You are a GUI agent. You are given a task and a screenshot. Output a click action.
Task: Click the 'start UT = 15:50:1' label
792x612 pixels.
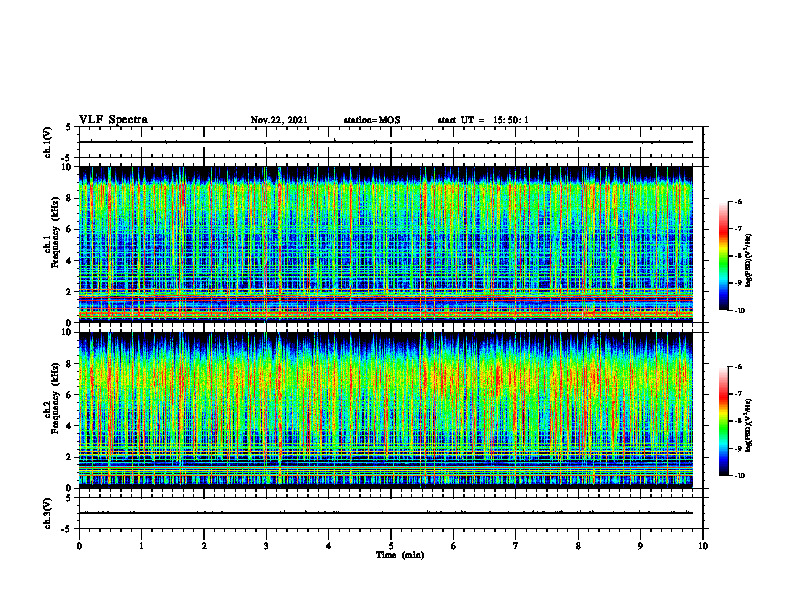[x=483, y=120]
